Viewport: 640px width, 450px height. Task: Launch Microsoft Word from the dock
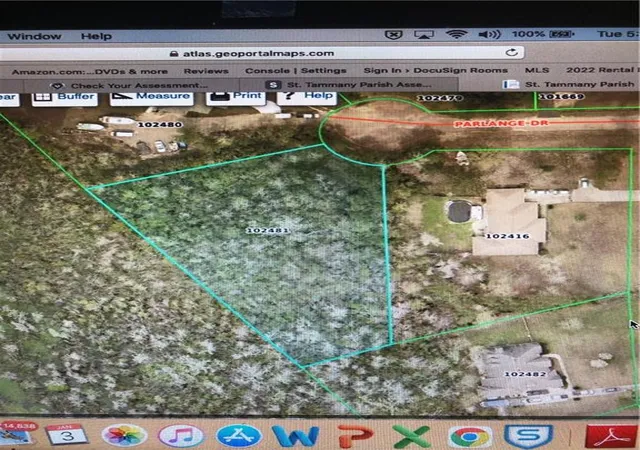tap(296, 436)
